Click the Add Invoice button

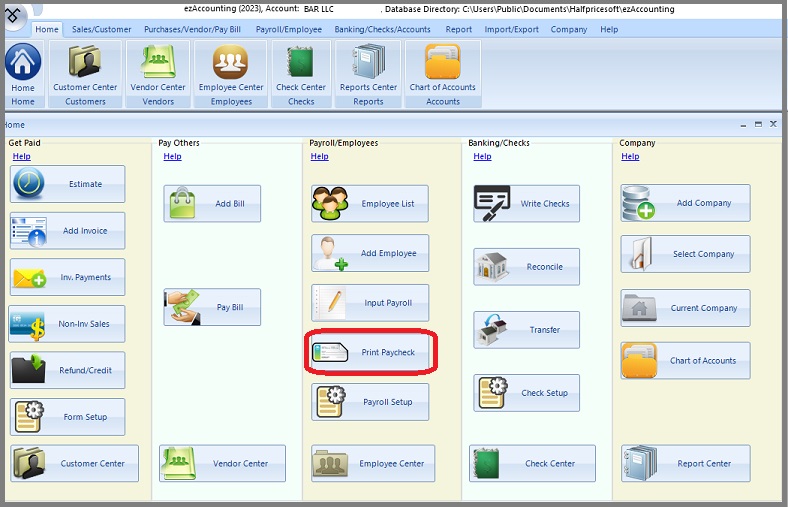pos(68,231)
